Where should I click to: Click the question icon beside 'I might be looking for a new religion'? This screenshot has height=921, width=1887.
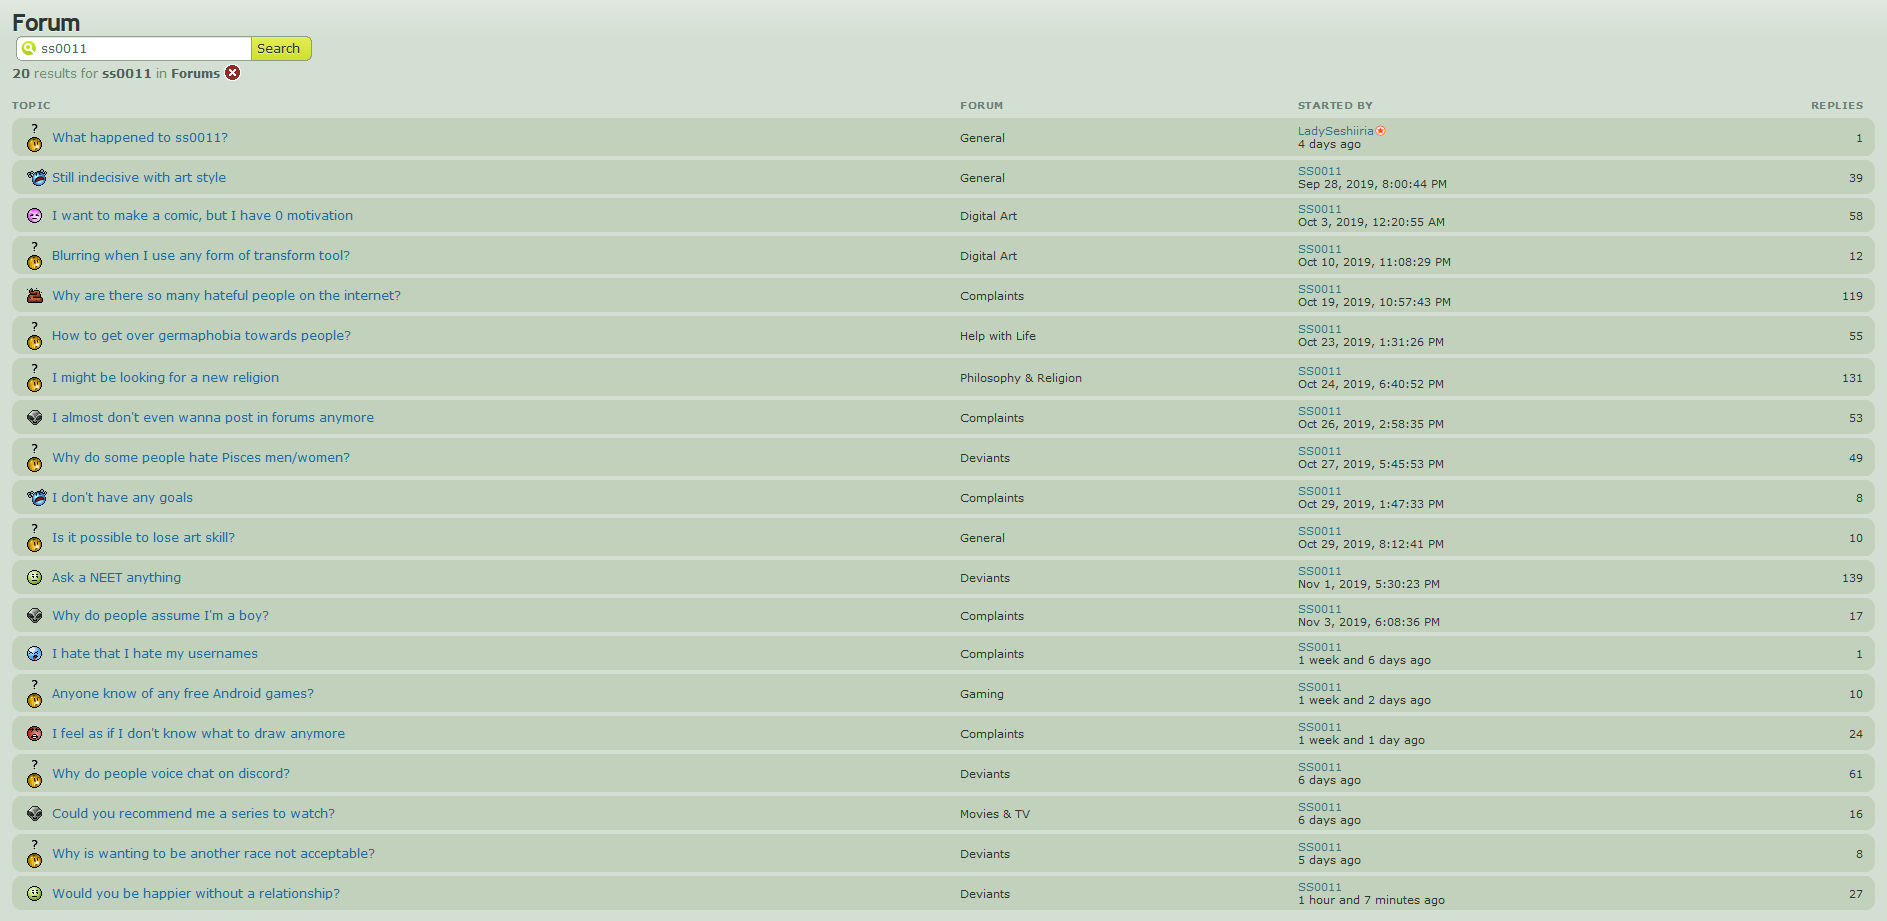[34, 378]
